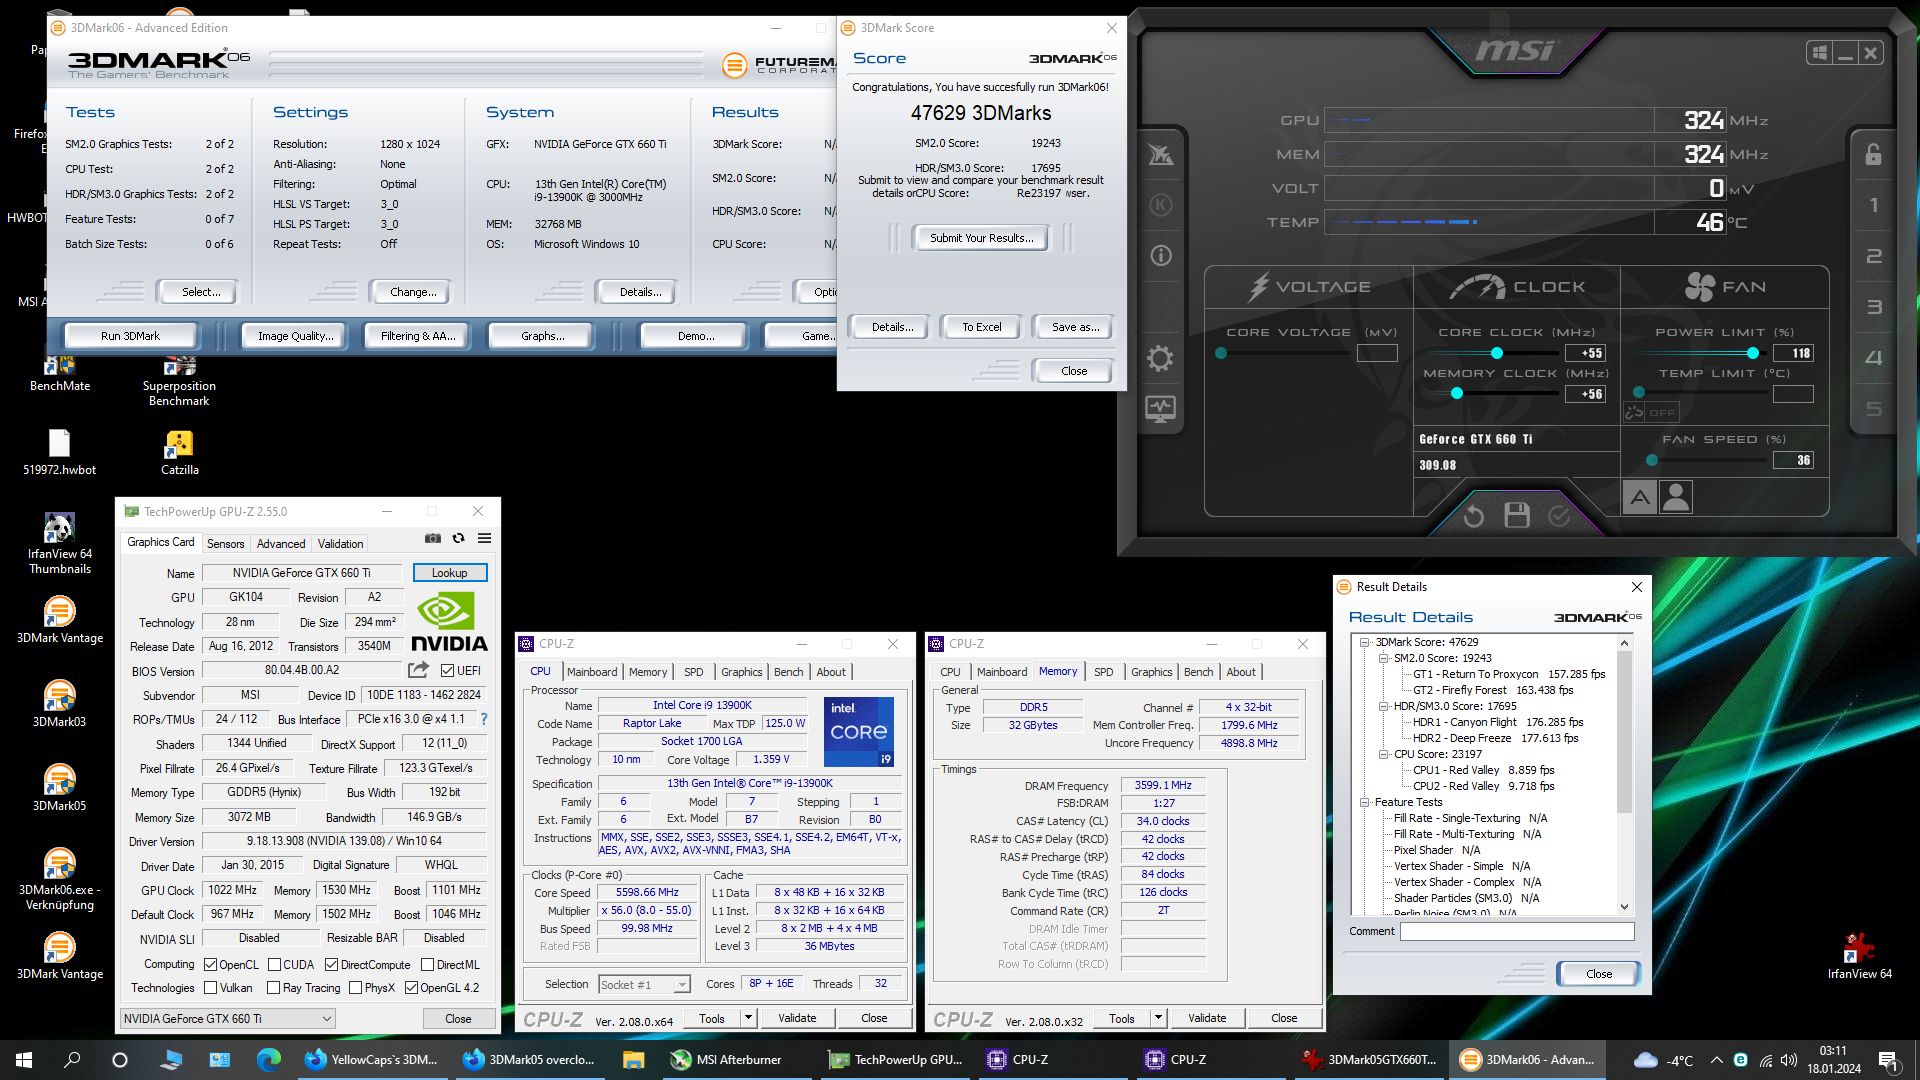
Task: Click Bus Interface question mark in GPU-Z
Action: coord(484,719)
